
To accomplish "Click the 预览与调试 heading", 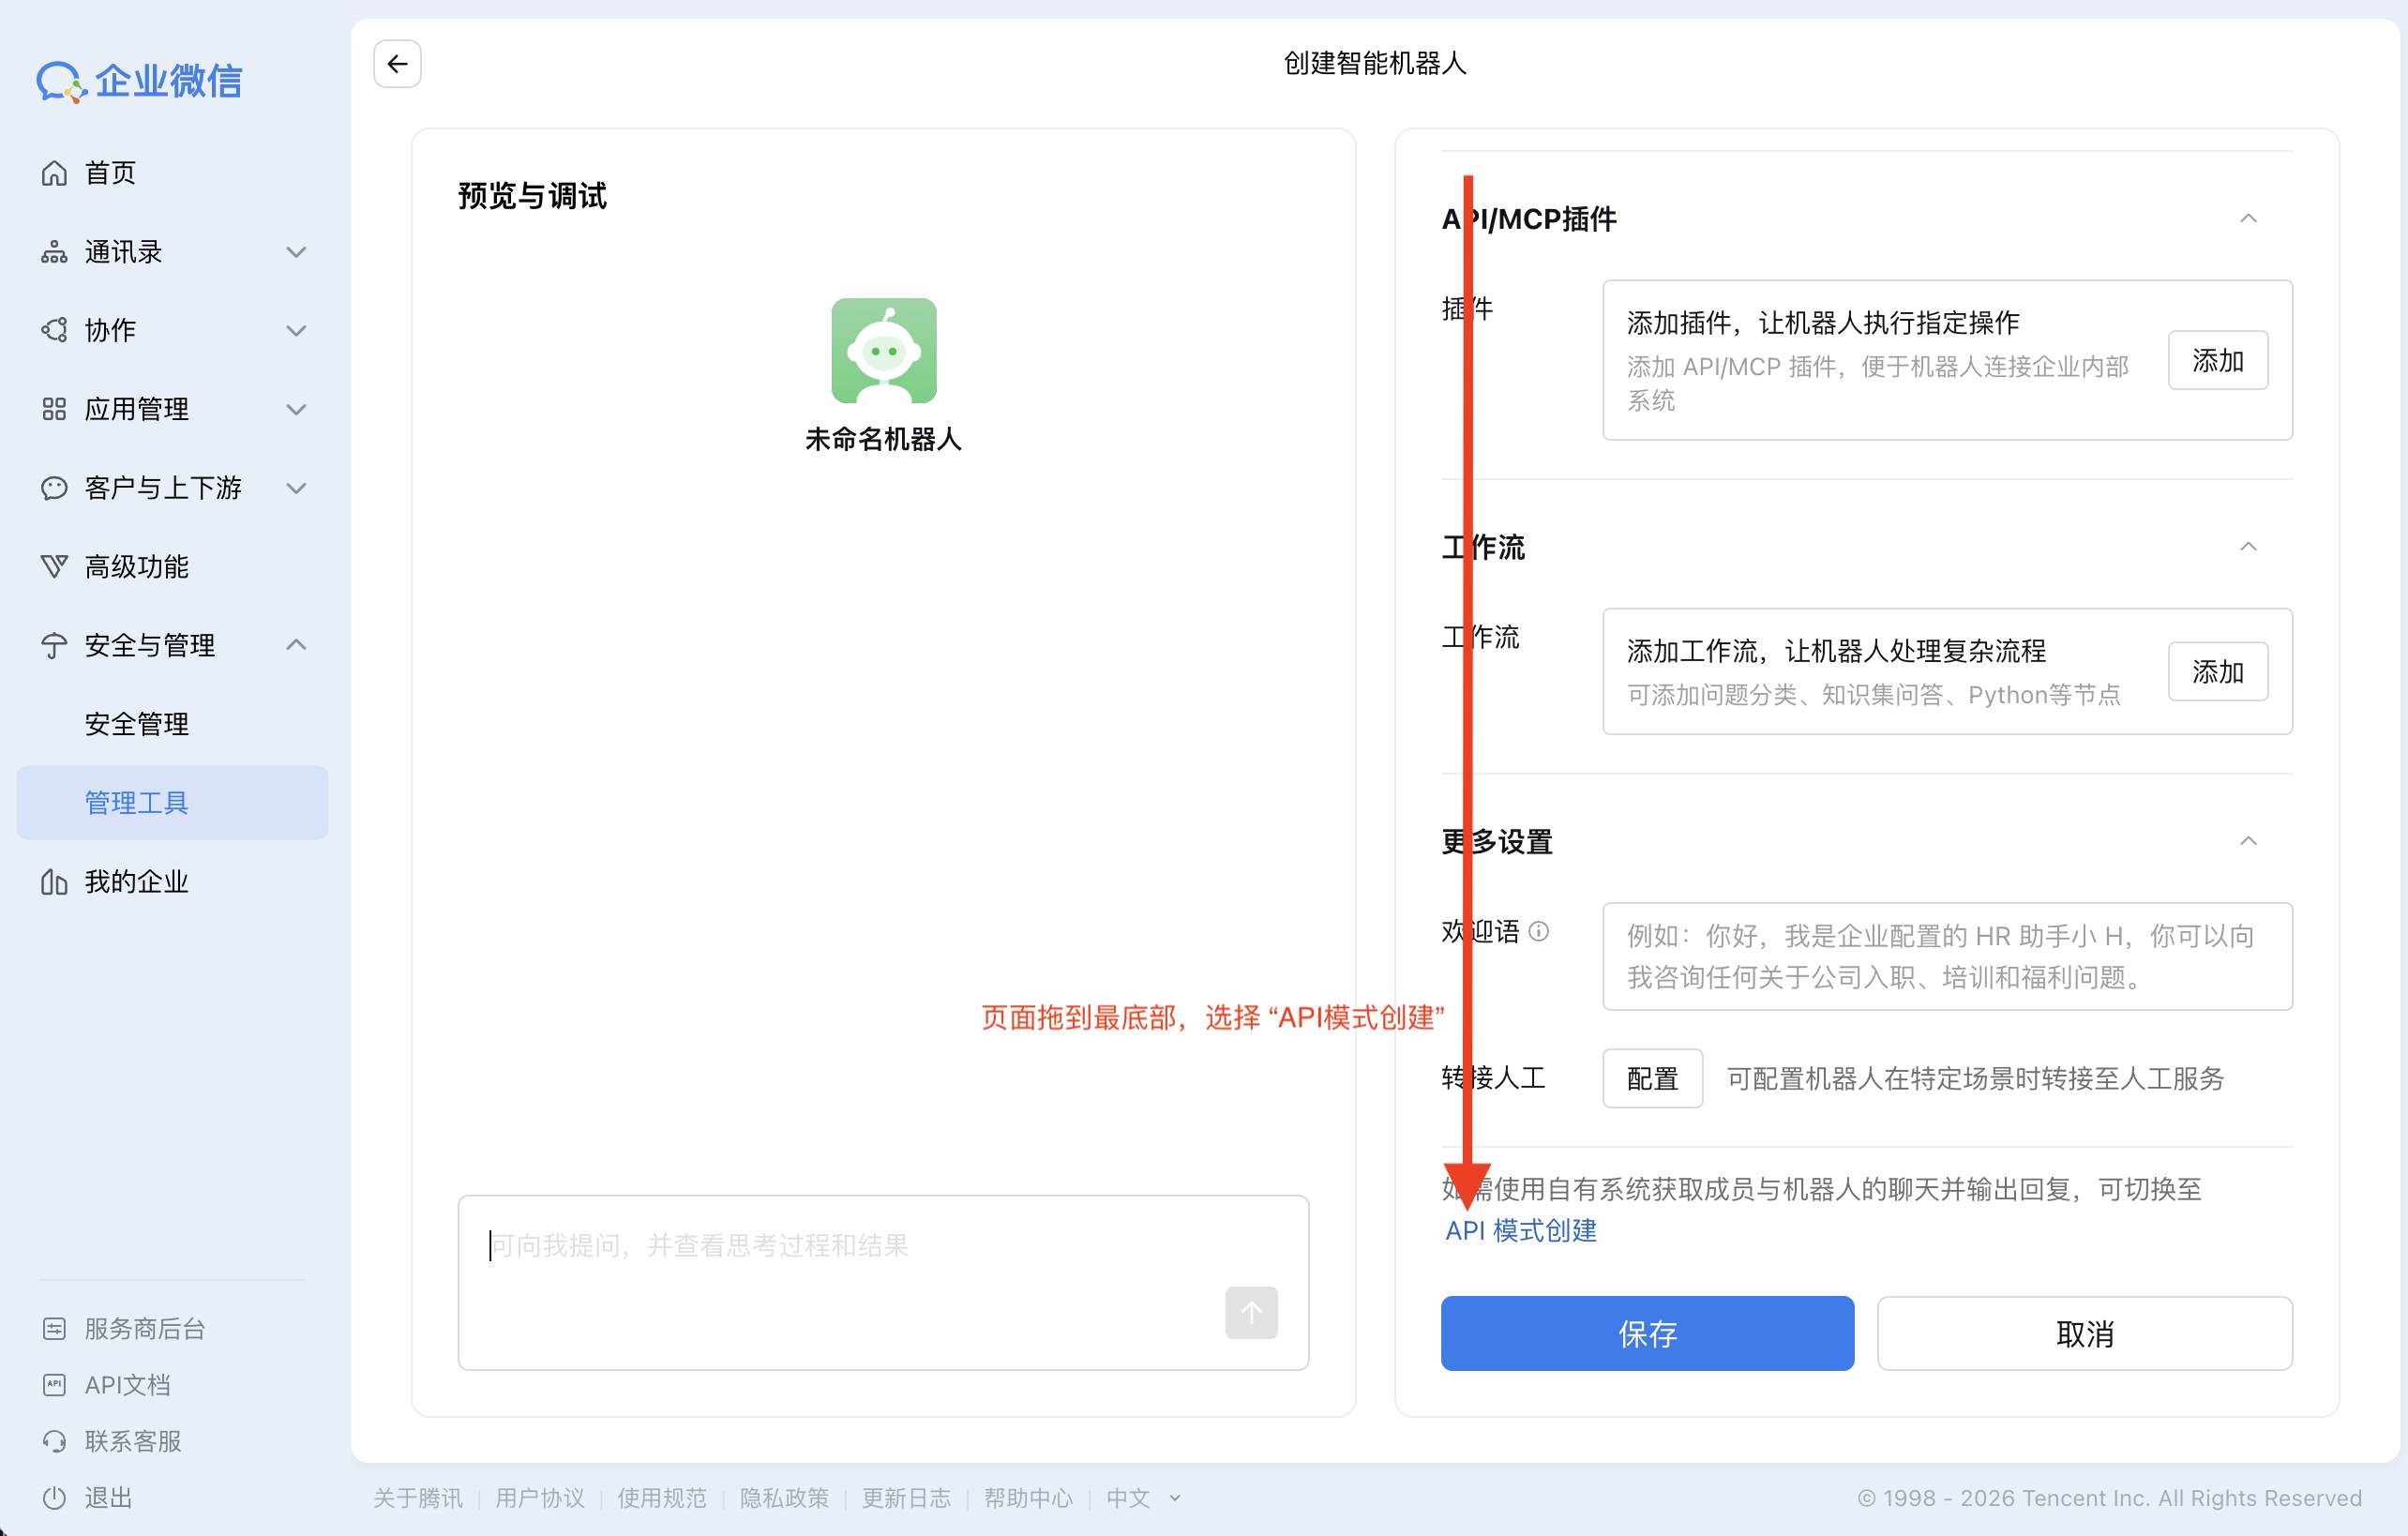I will tap(533, 196).
